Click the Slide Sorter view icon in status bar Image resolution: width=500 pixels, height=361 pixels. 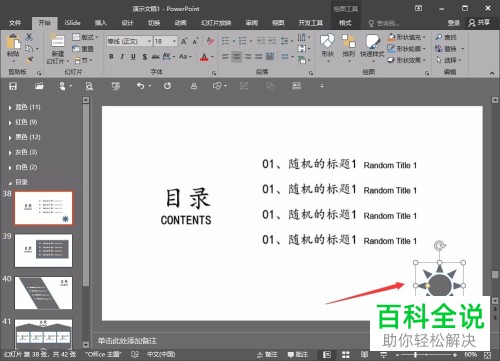tap(346, 355)
